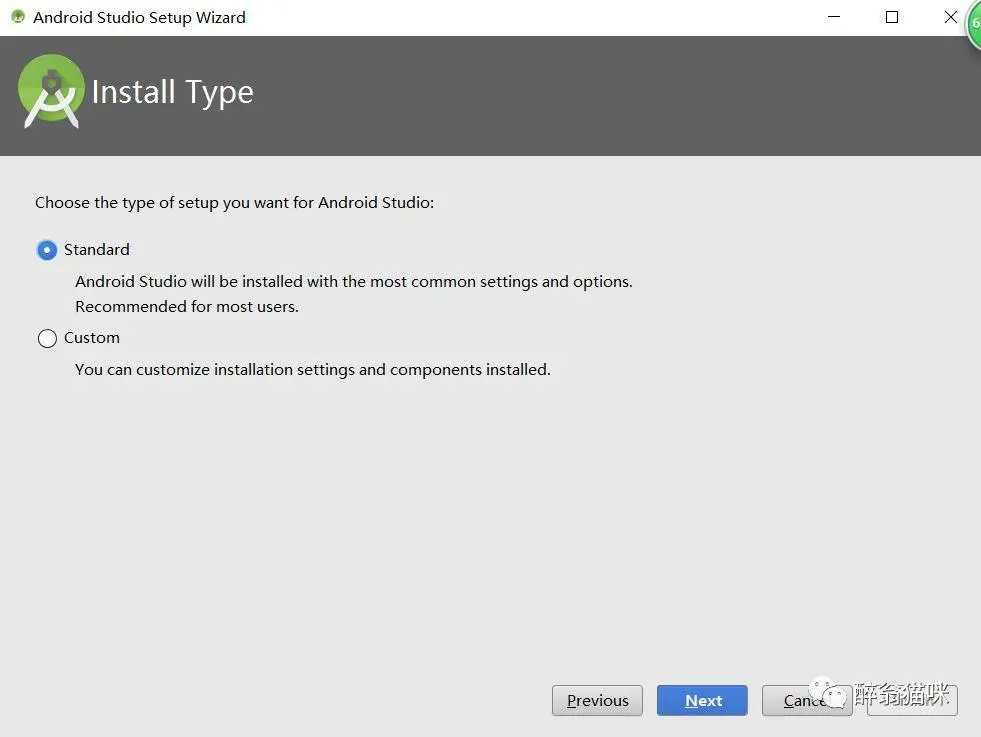
Task: Click the 'Android Studio Setup Wizard' window title
Action: pyautogui.click(x=140, y=18)
